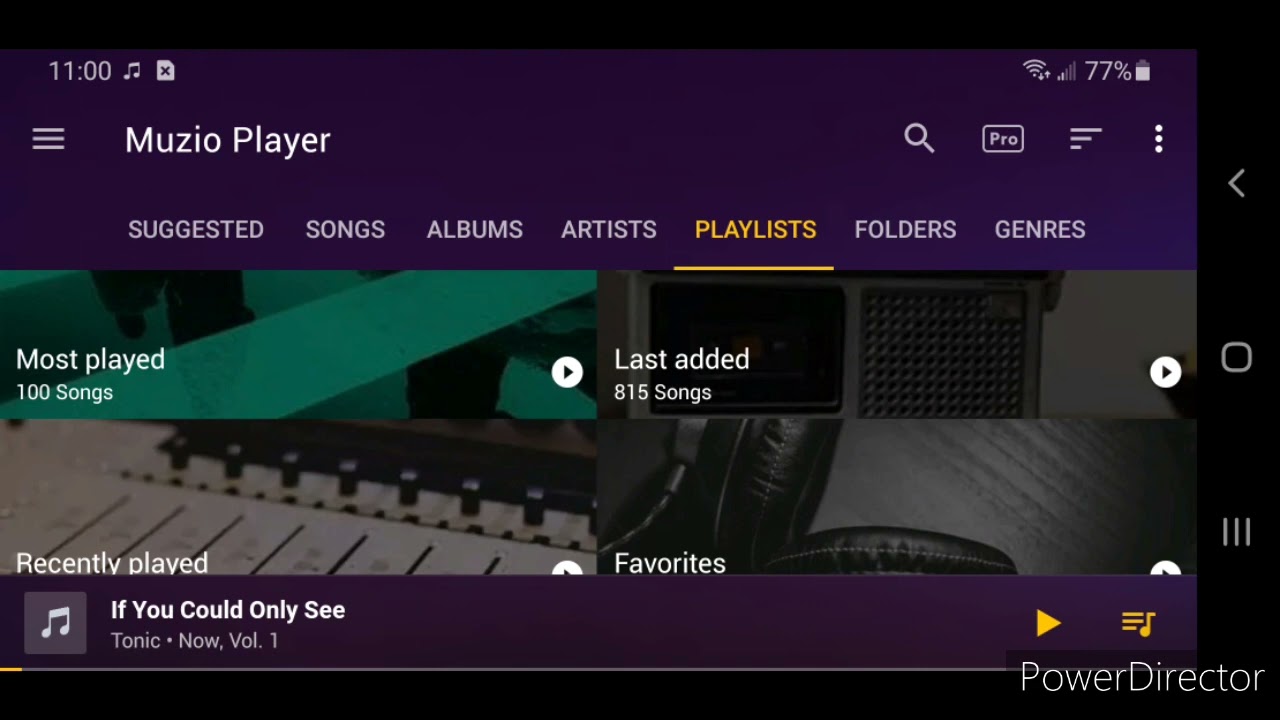Tap the Muzio Player title
Image resolution: width=1280 pixels, height=720 pixels.
(x=227, y=140)
